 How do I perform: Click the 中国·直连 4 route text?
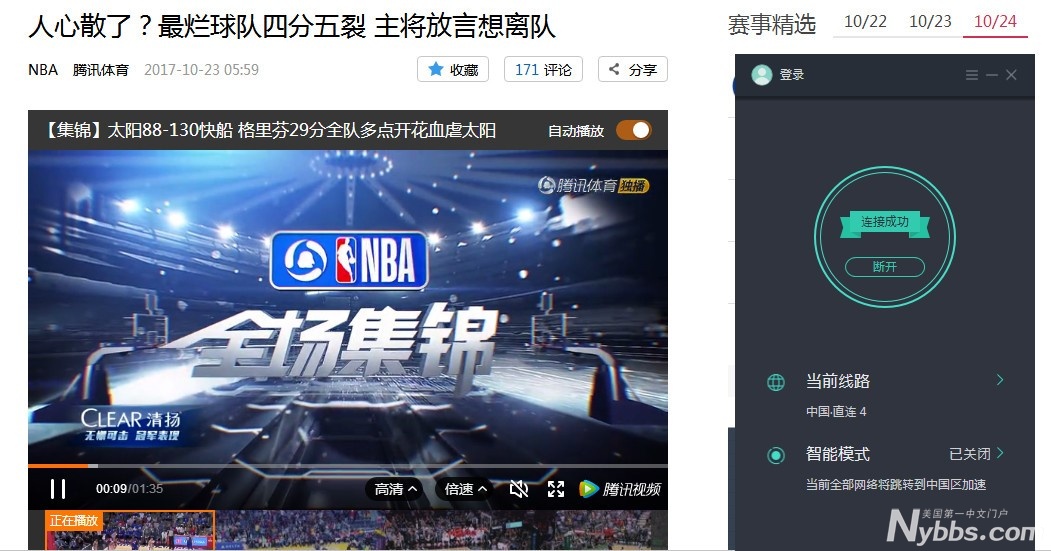click(836, 412)
